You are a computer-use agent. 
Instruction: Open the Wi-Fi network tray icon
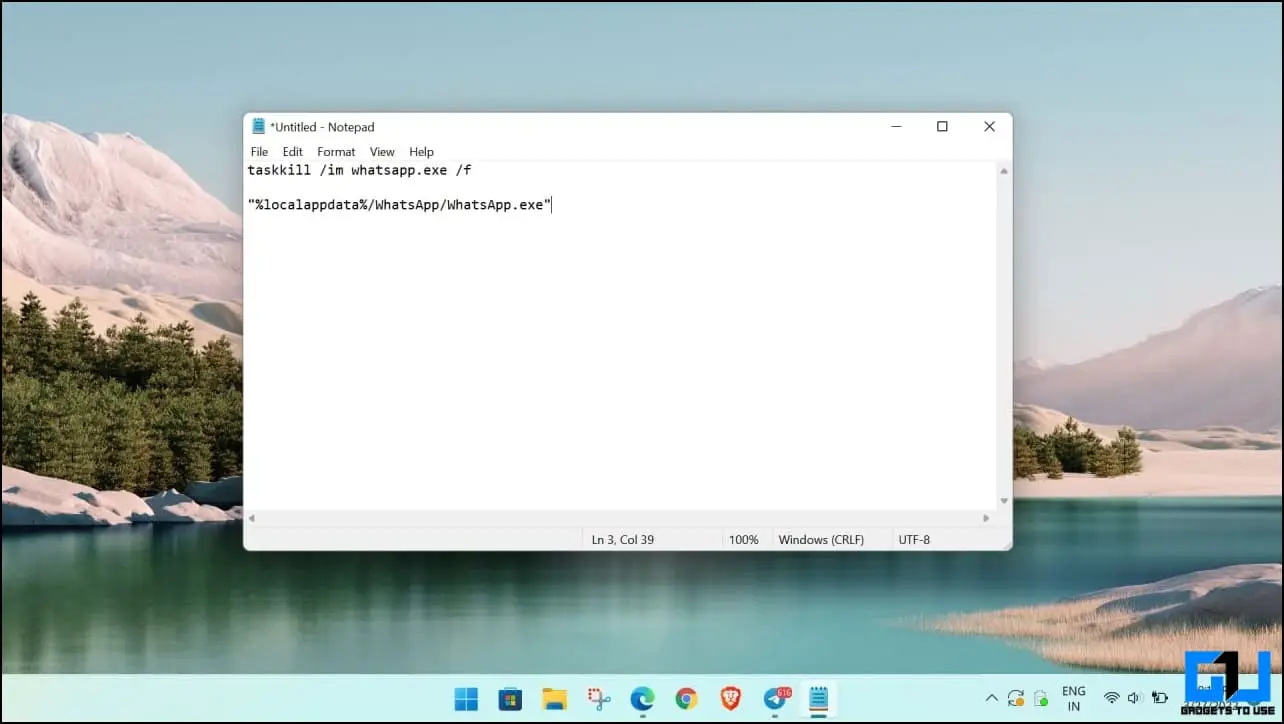coord(1111,698)
